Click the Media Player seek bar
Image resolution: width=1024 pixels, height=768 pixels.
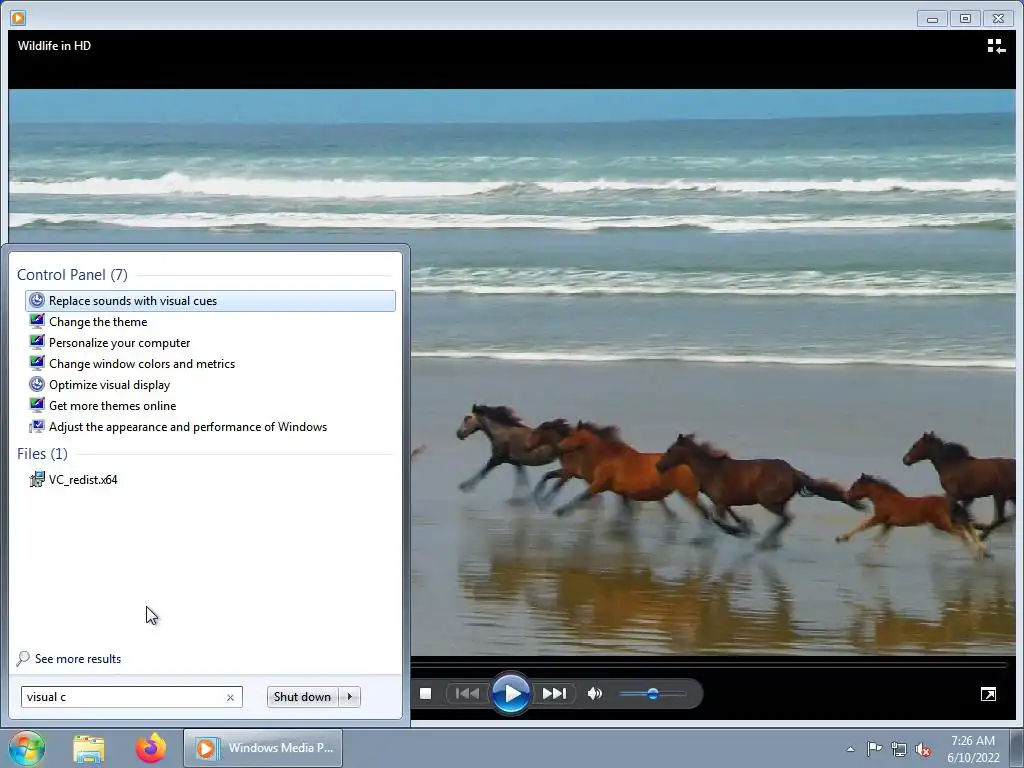click(x=709, y=665)
